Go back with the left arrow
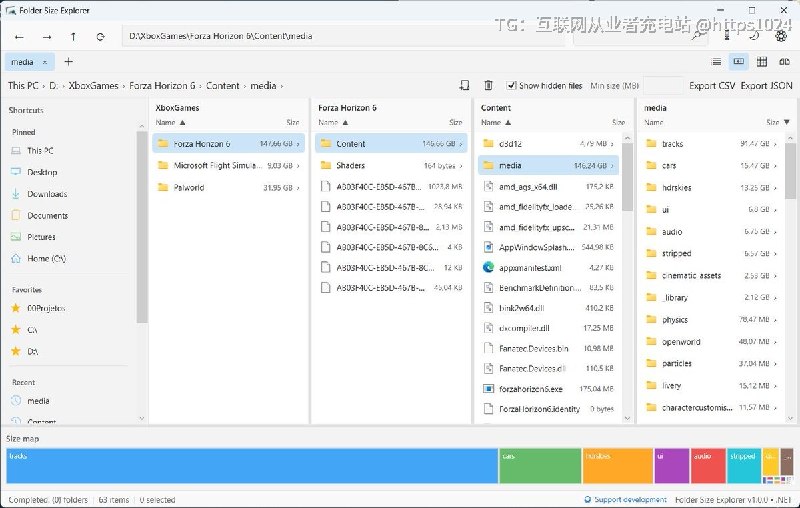800x508 pixels. 19,37
